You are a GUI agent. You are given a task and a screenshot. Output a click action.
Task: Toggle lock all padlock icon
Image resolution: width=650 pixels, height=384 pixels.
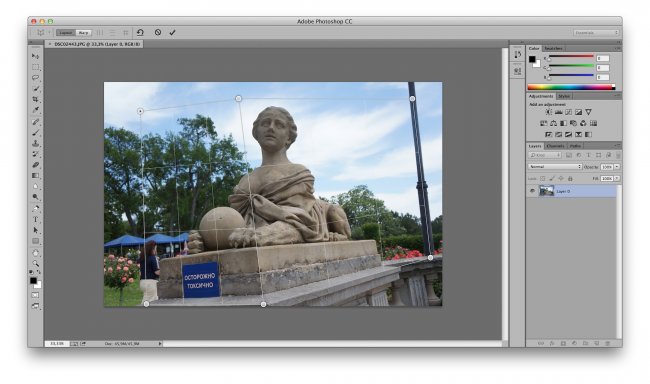click(x=570, y=178)
